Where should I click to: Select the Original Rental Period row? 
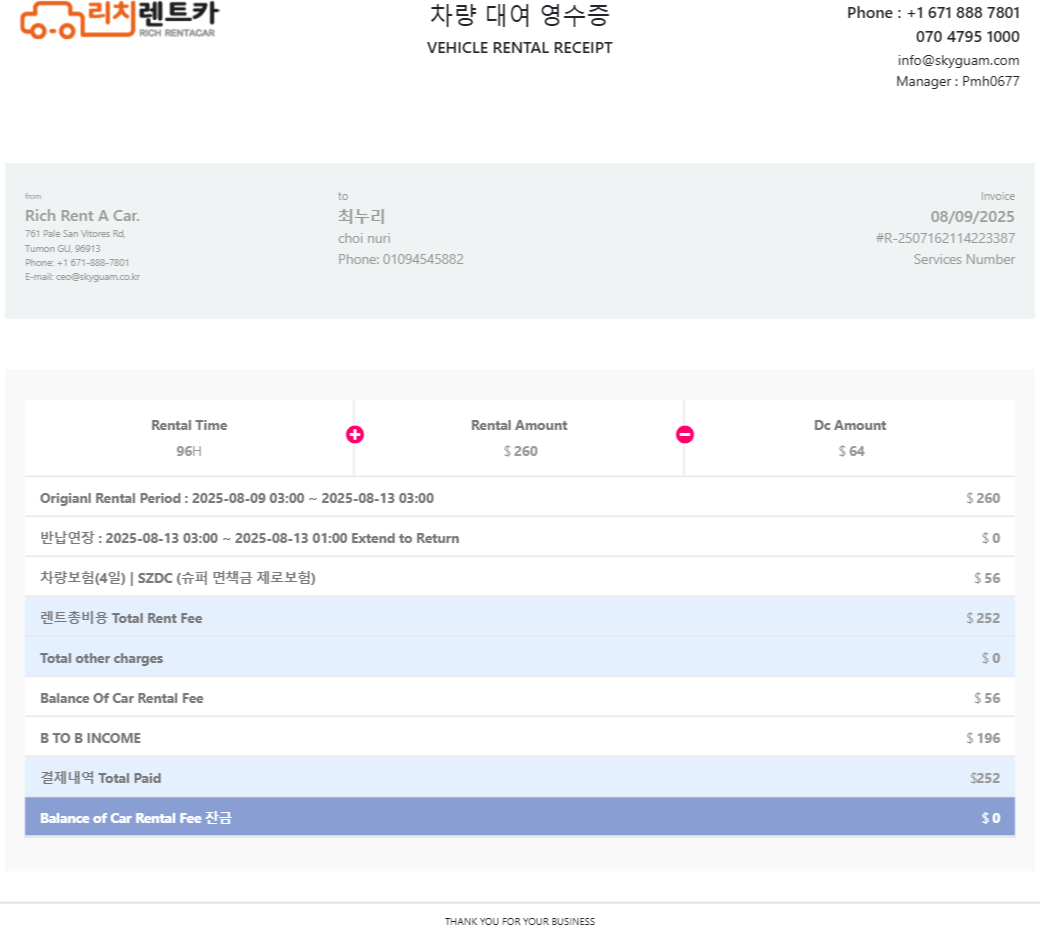(519, 498)
